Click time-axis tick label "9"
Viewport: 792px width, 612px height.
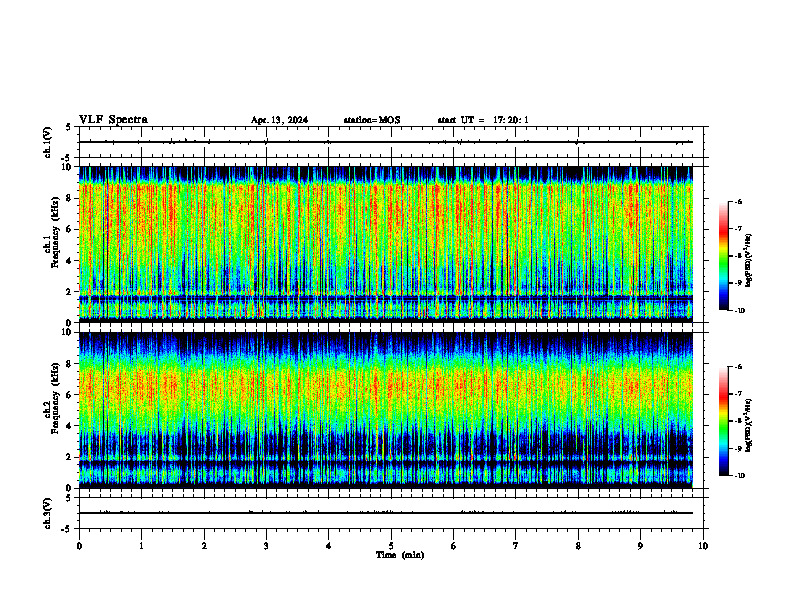[x=640, y=546]
